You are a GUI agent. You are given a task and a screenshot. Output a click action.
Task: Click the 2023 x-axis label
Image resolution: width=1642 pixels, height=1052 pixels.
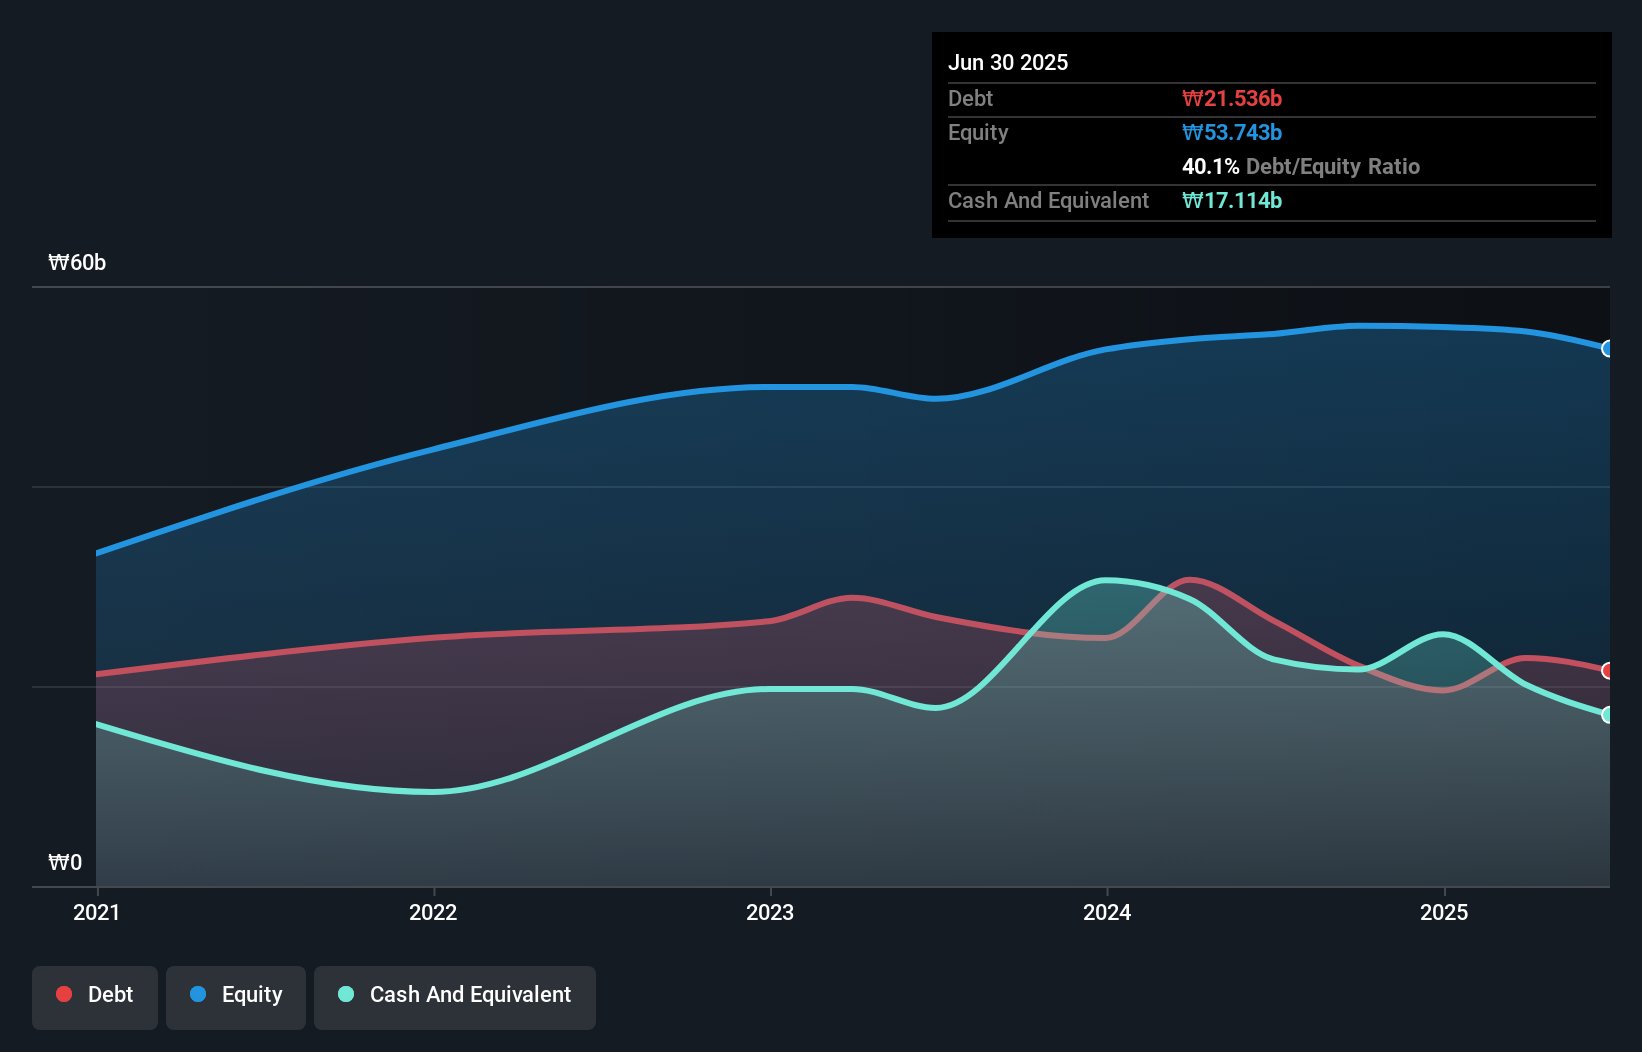pos(770,912)
